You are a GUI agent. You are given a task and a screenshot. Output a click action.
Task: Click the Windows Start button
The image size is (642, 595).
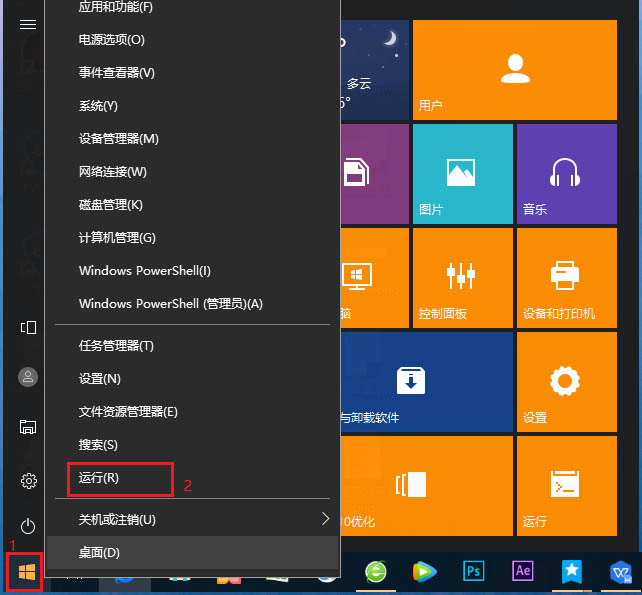pyautogui.click(x=27, y=571)
